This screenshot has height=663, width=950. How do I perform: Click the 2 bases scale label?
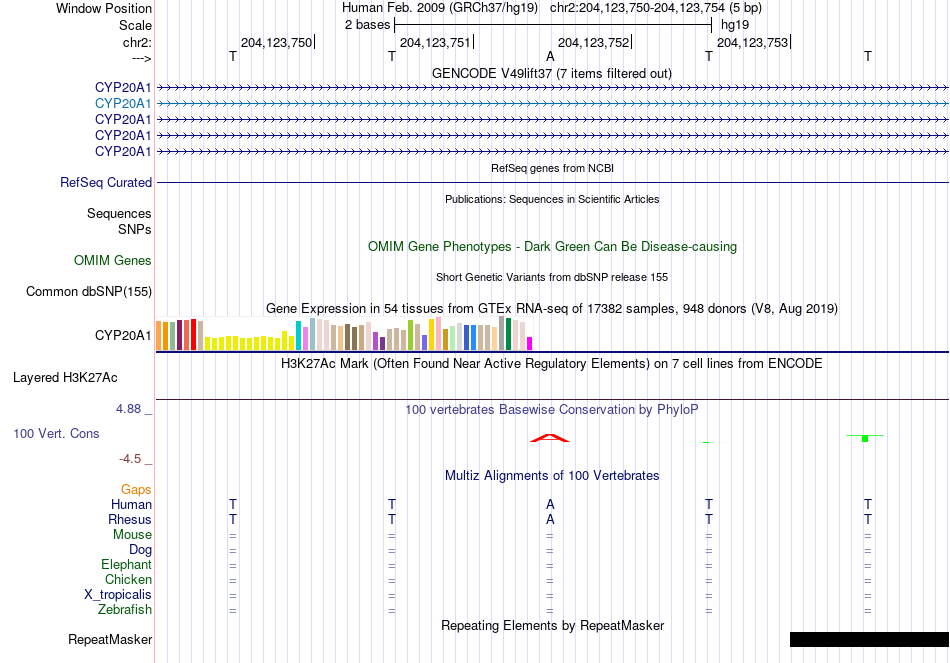(367, 25)
